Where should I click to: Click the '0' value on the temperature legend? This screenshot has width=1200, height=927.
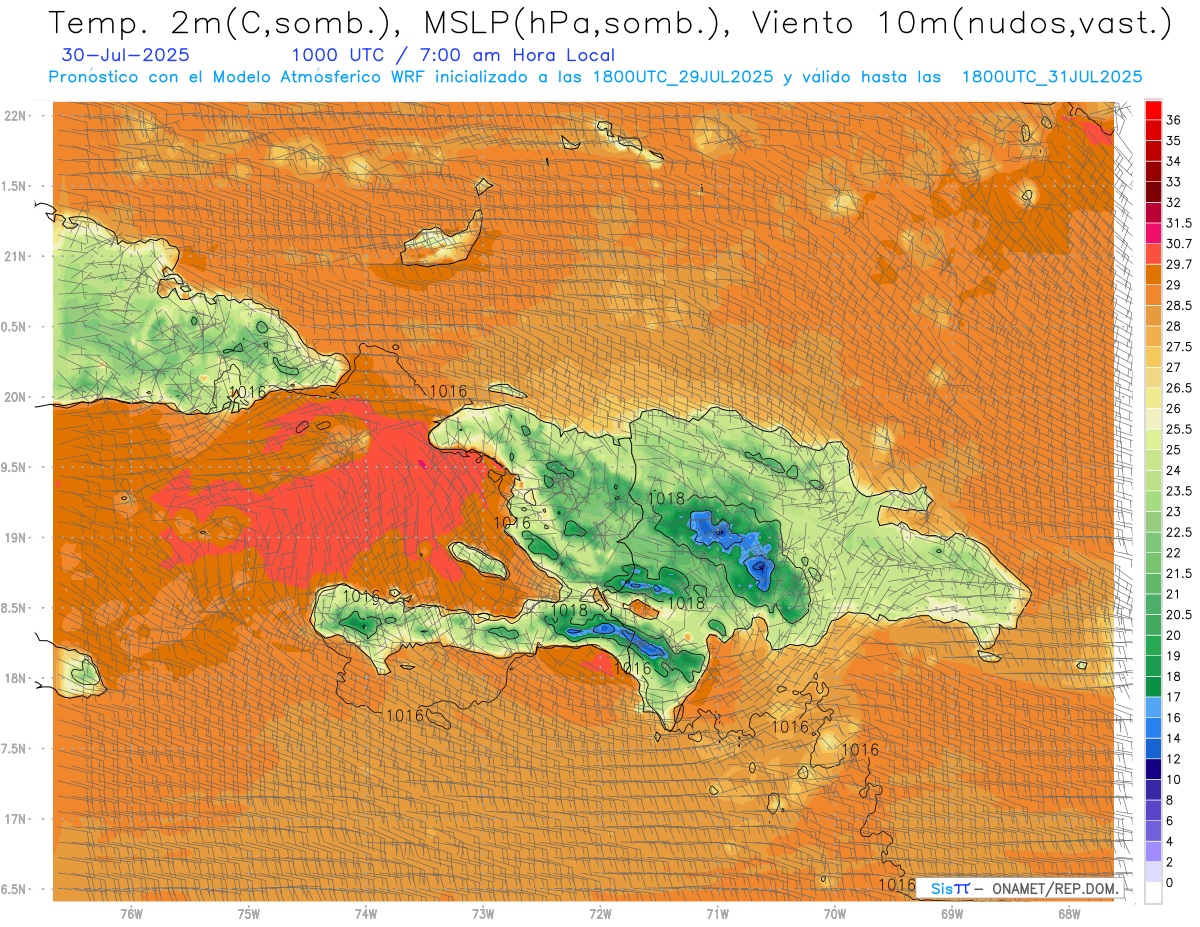pyautogui.click(x=1170, y=883)
